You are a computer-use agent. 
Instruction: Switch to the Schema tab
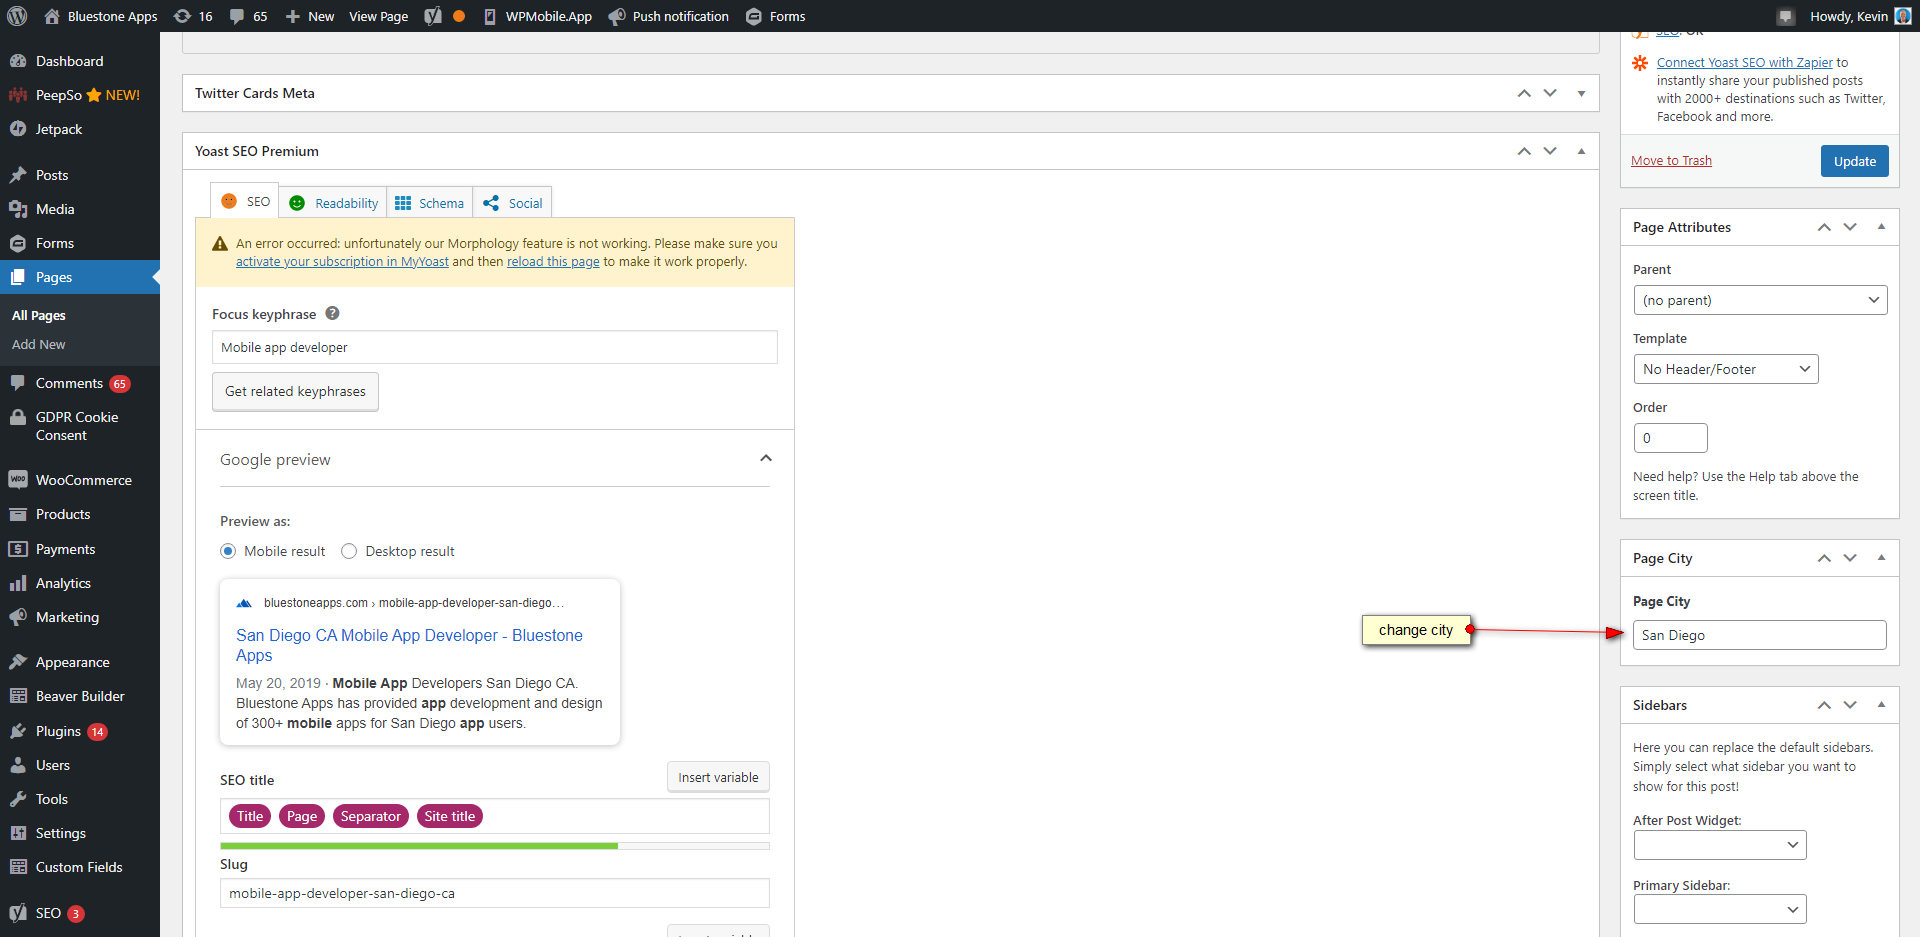[430, 203]
